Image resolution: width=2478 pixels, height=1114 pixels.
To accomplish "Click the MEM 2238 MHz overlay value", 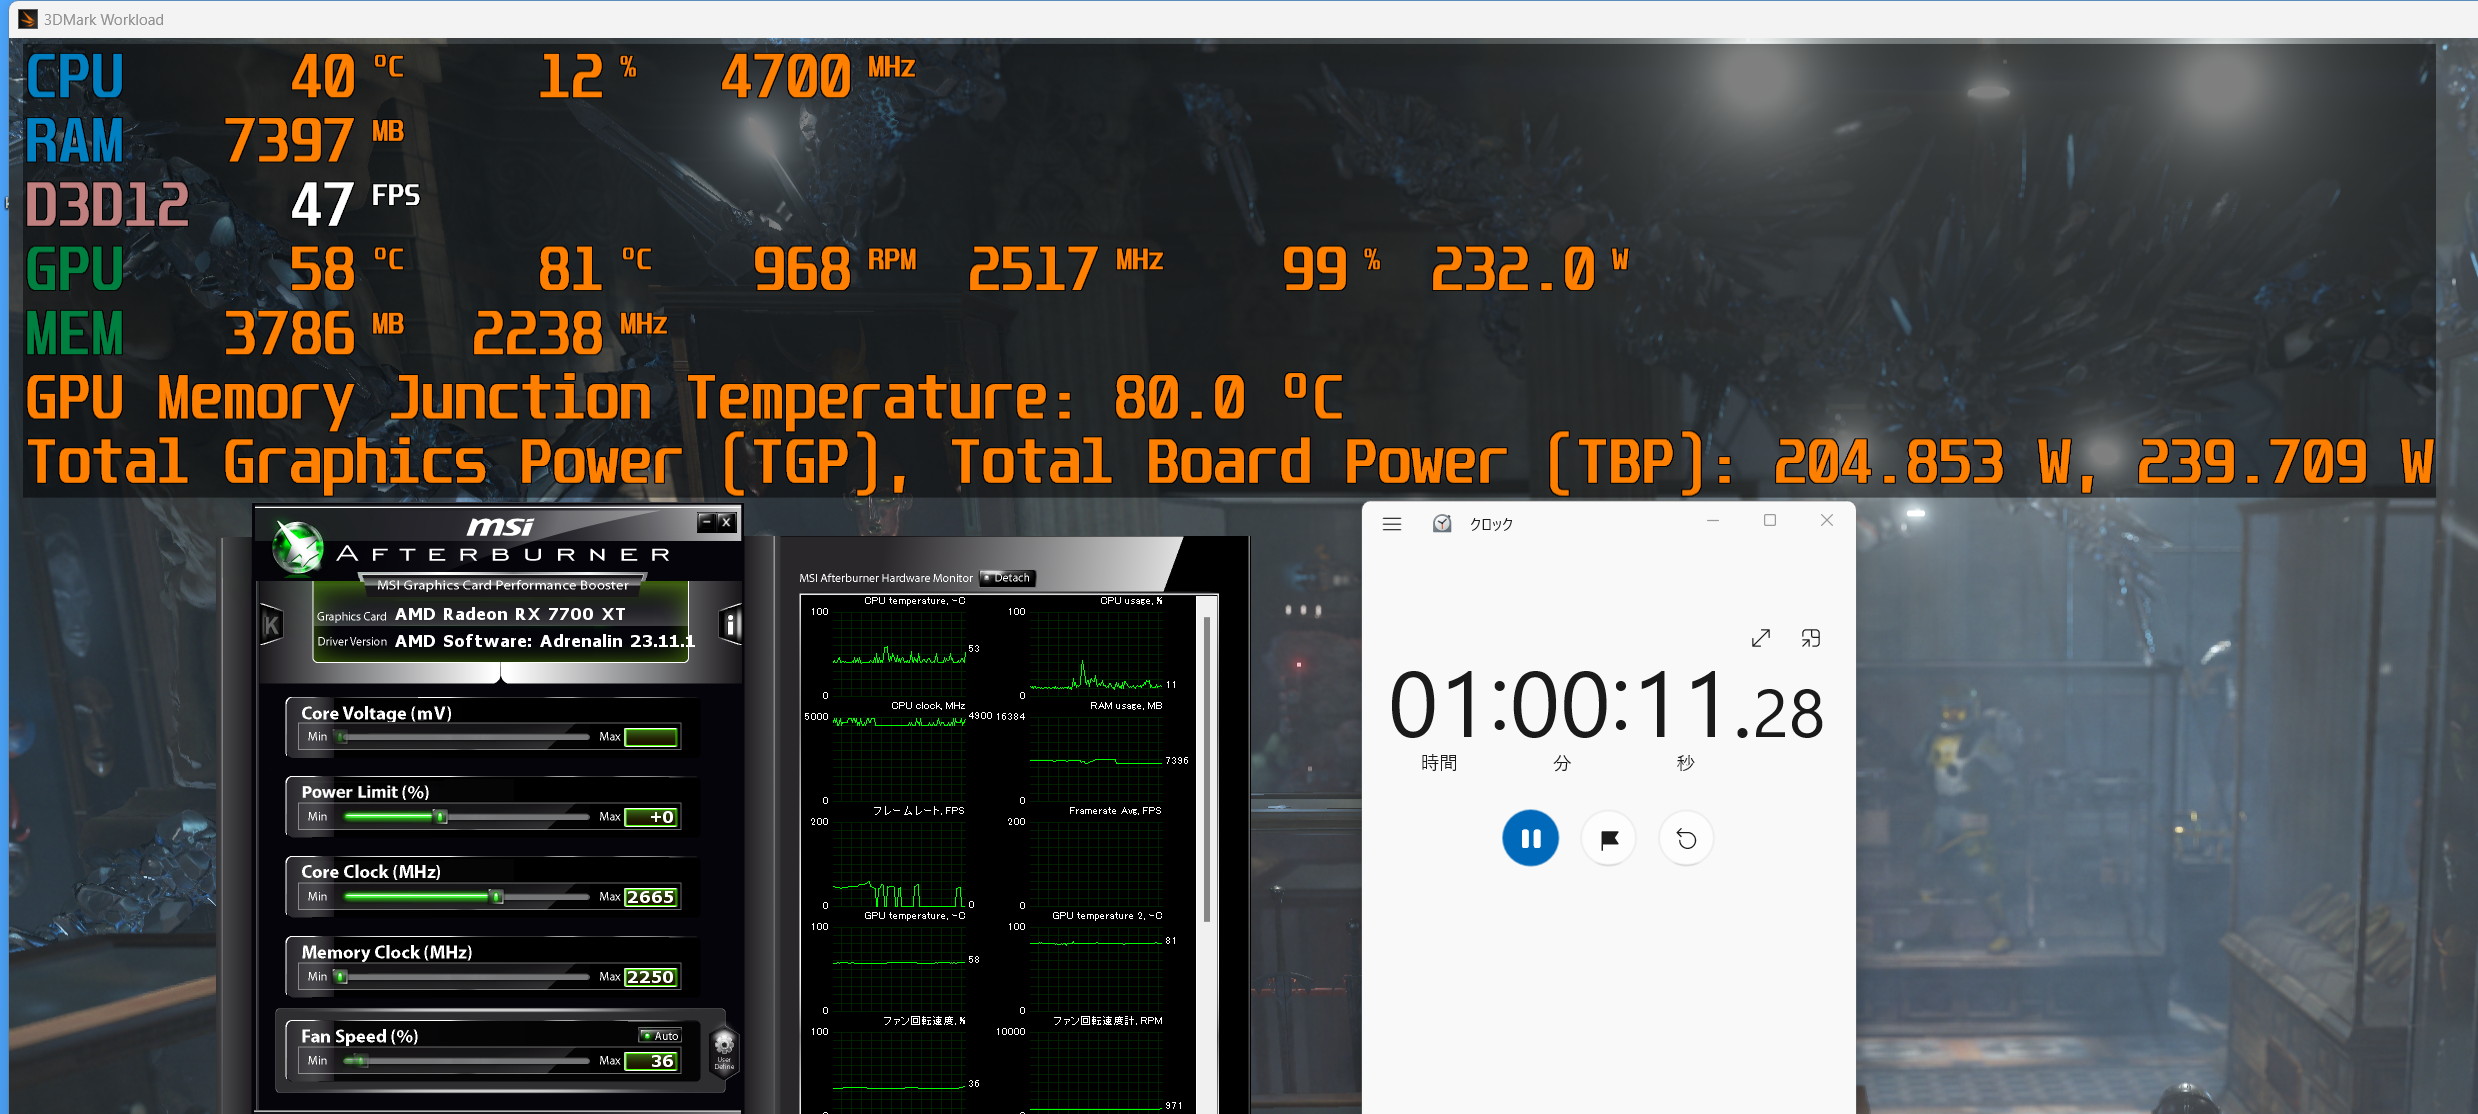I will click(570, 333).
